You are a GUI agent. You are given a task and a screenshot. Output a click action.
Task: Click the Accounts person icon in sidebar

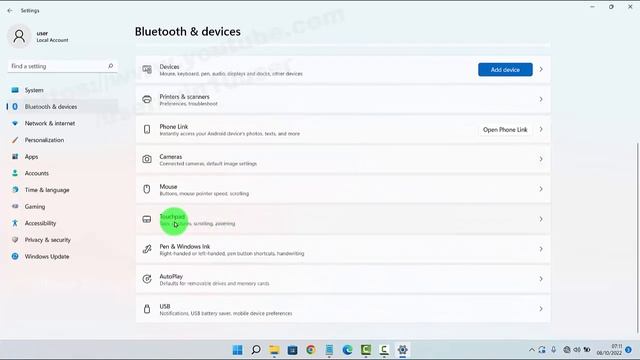click(x=15, y=173)
